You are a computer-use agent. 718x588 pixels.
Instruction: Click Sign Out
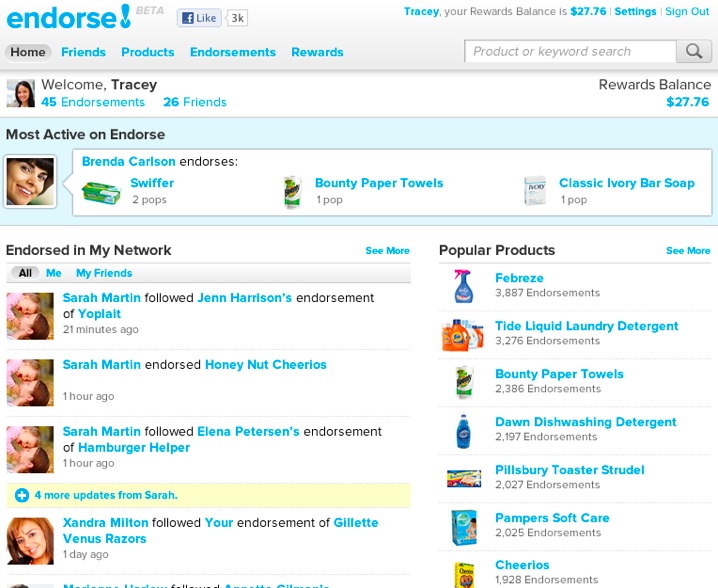click(x=687, y=11)
